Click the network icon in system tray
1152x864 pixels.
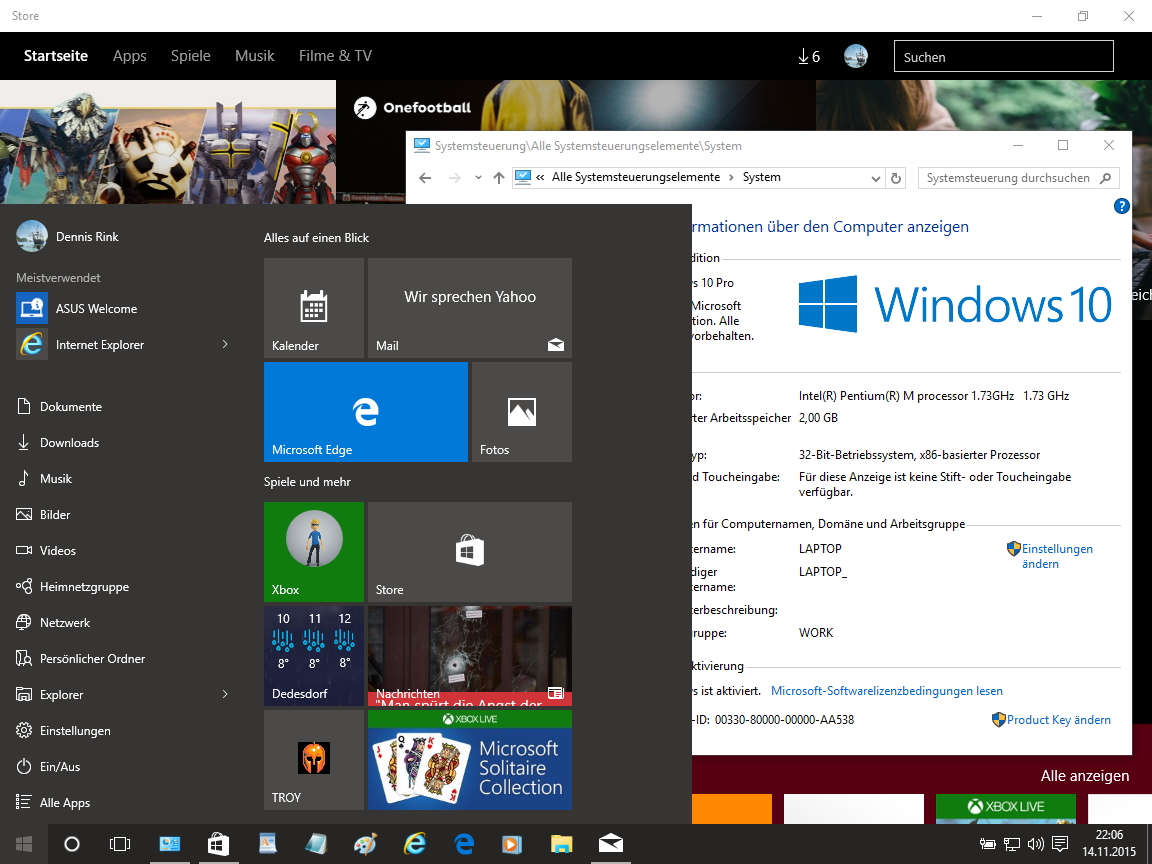point(1012,844)
